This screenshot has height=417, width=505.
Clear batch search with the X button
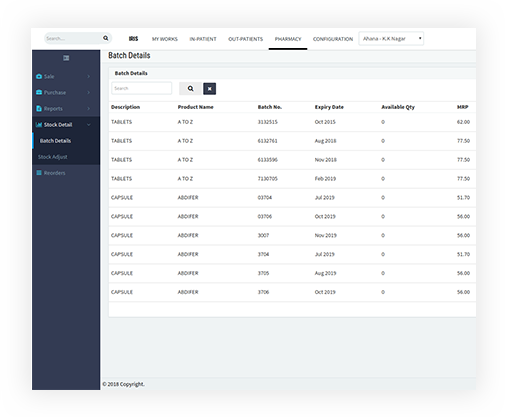(210, 89)
